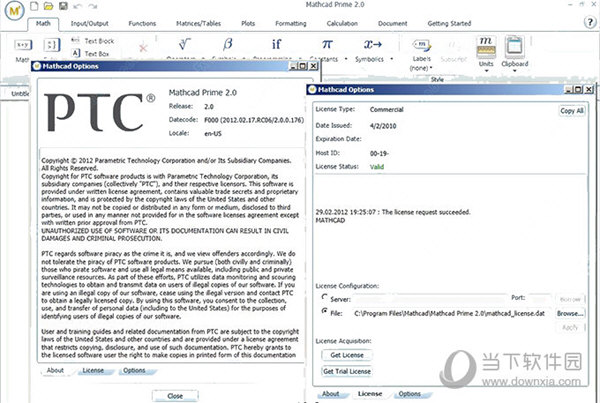Create a new worksheet with New icon

34,6
